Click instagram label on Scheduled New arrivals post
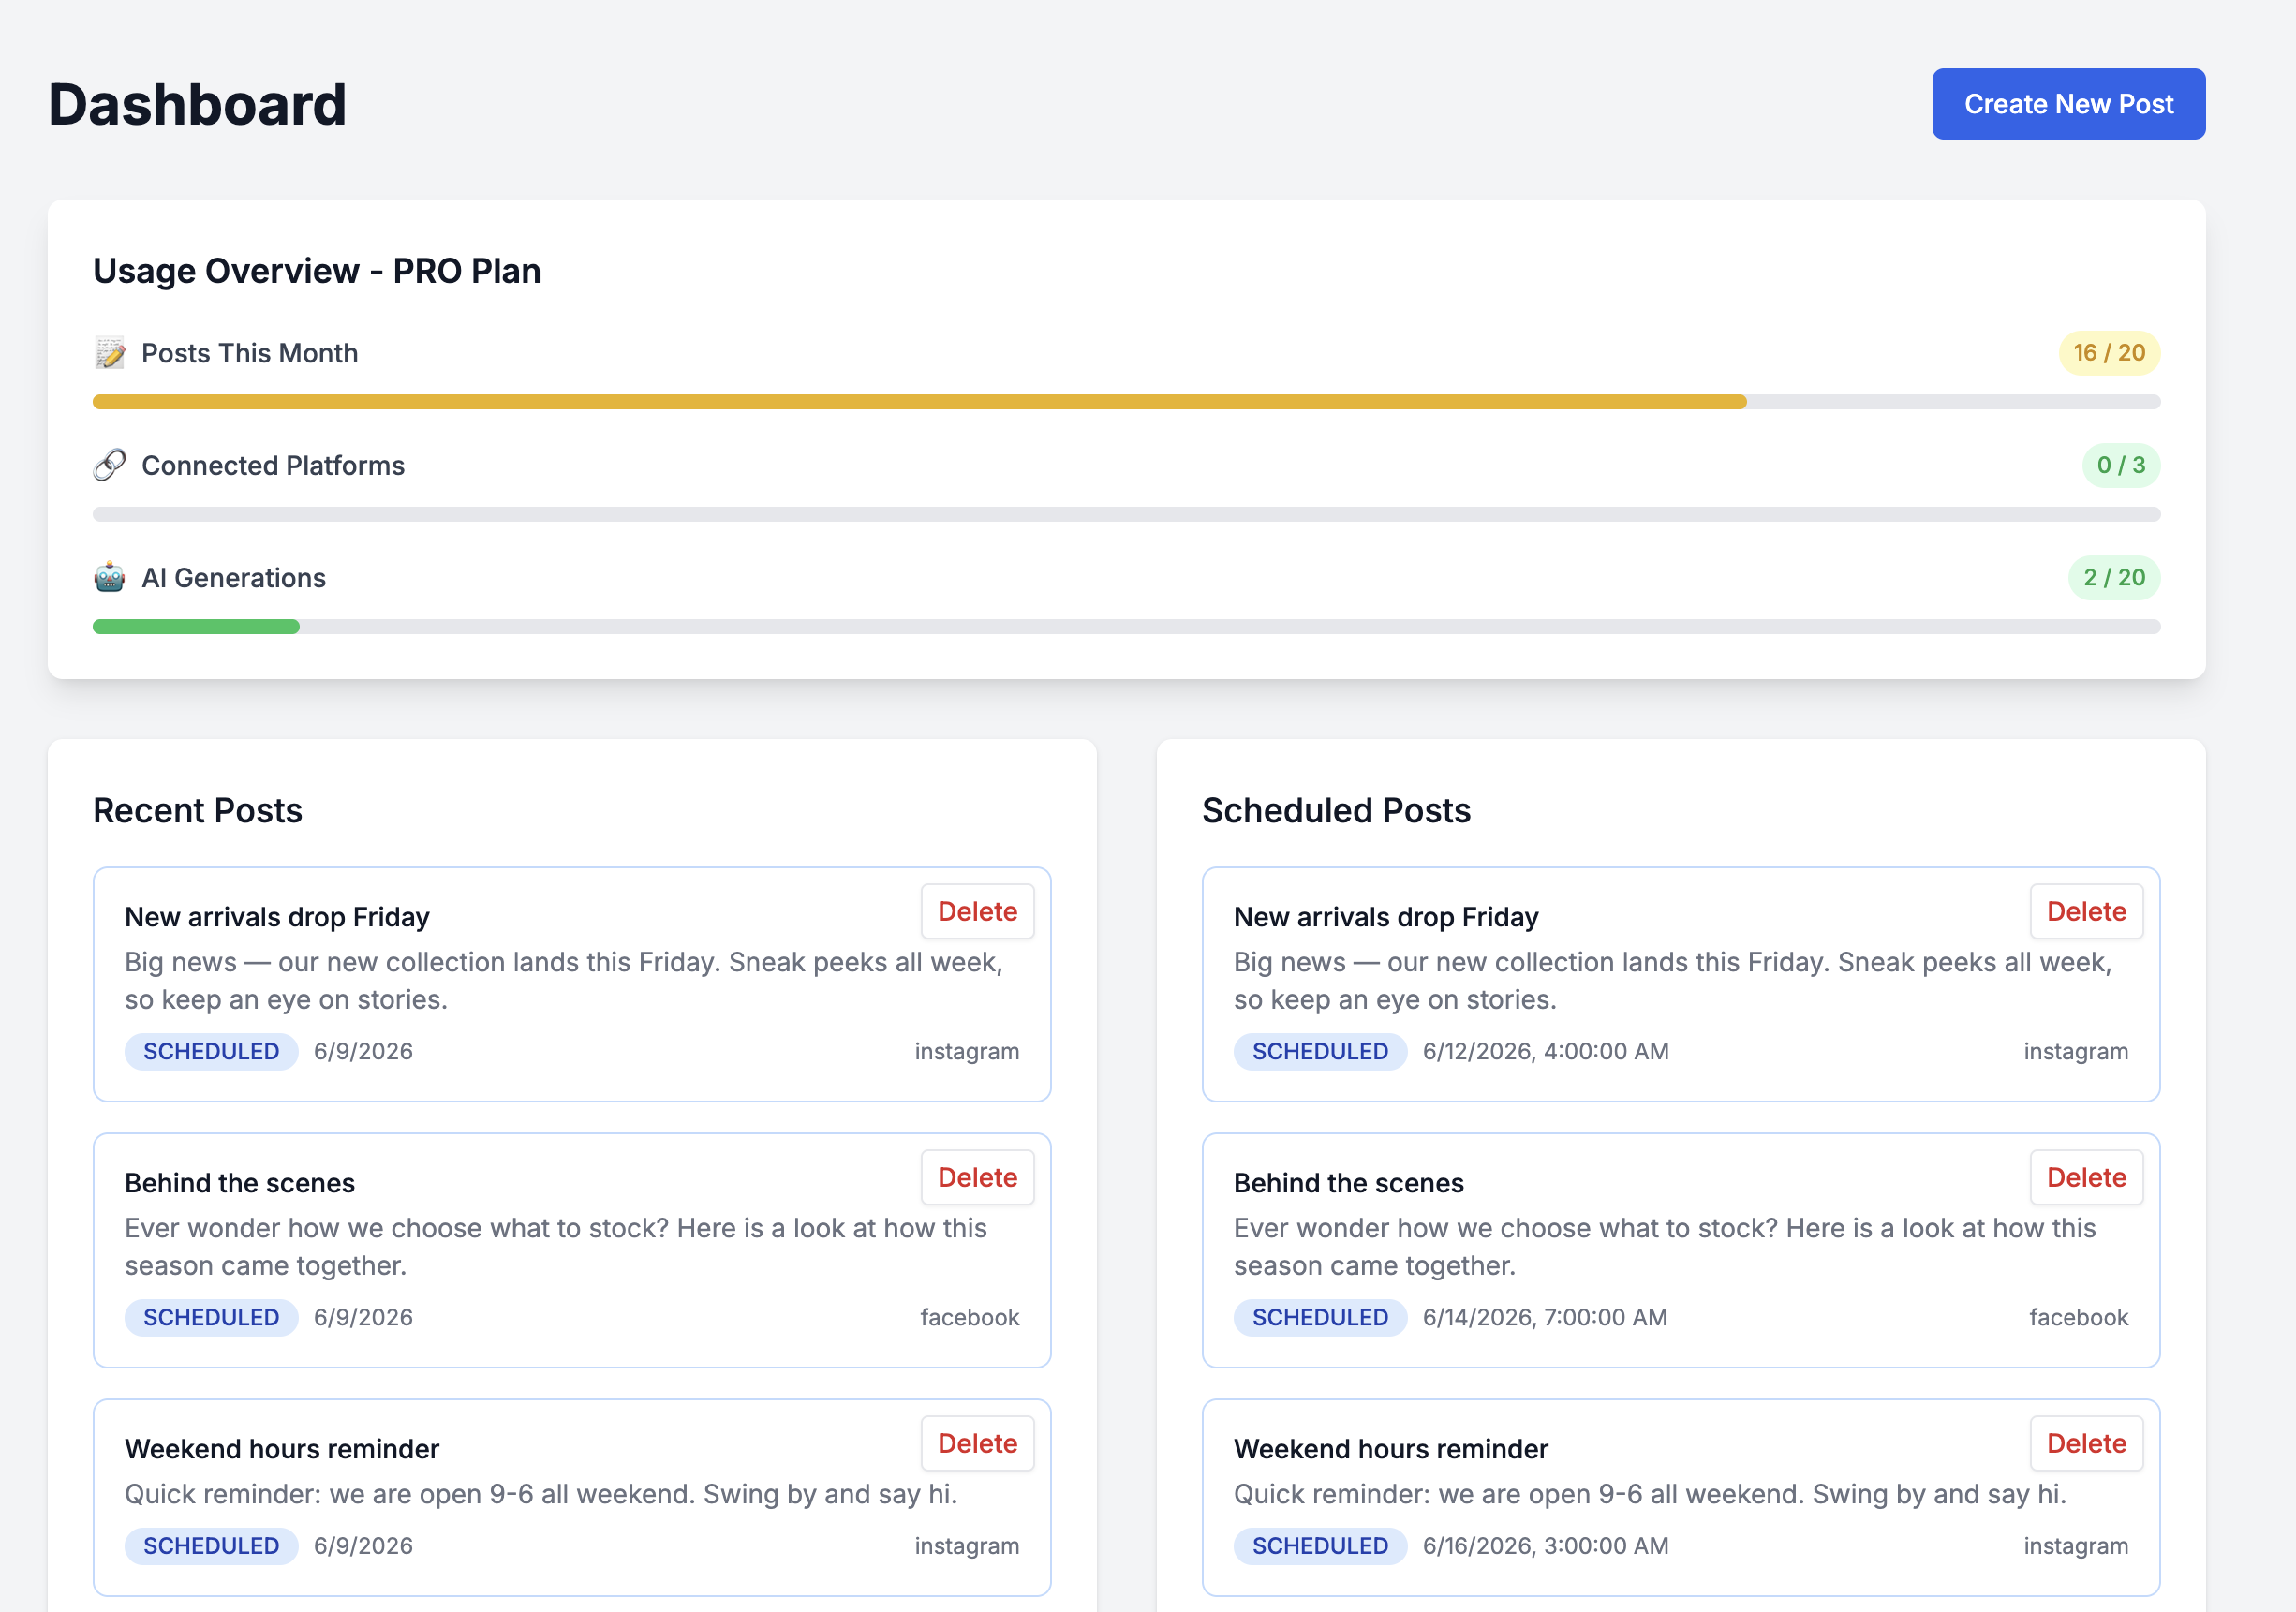The width and height of the screenshot is (2296, 1612). pos(2076,1051)
